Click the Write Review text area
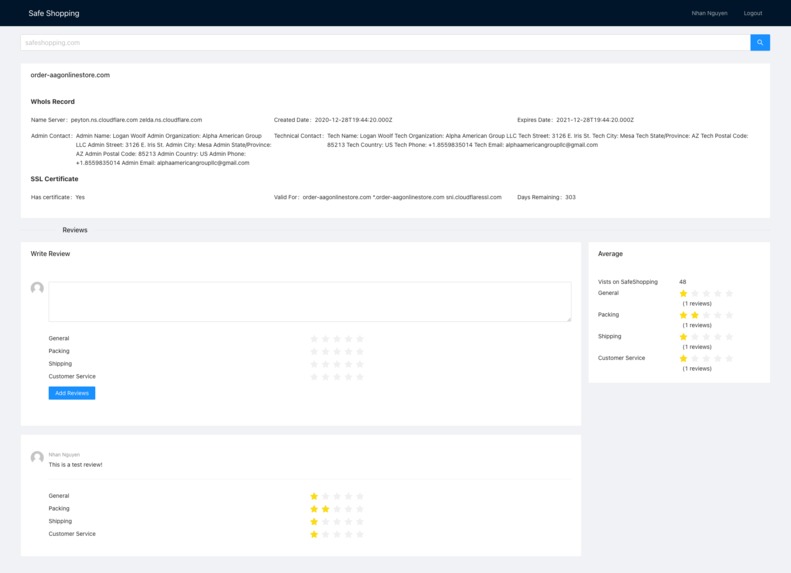 pos(310,302)
